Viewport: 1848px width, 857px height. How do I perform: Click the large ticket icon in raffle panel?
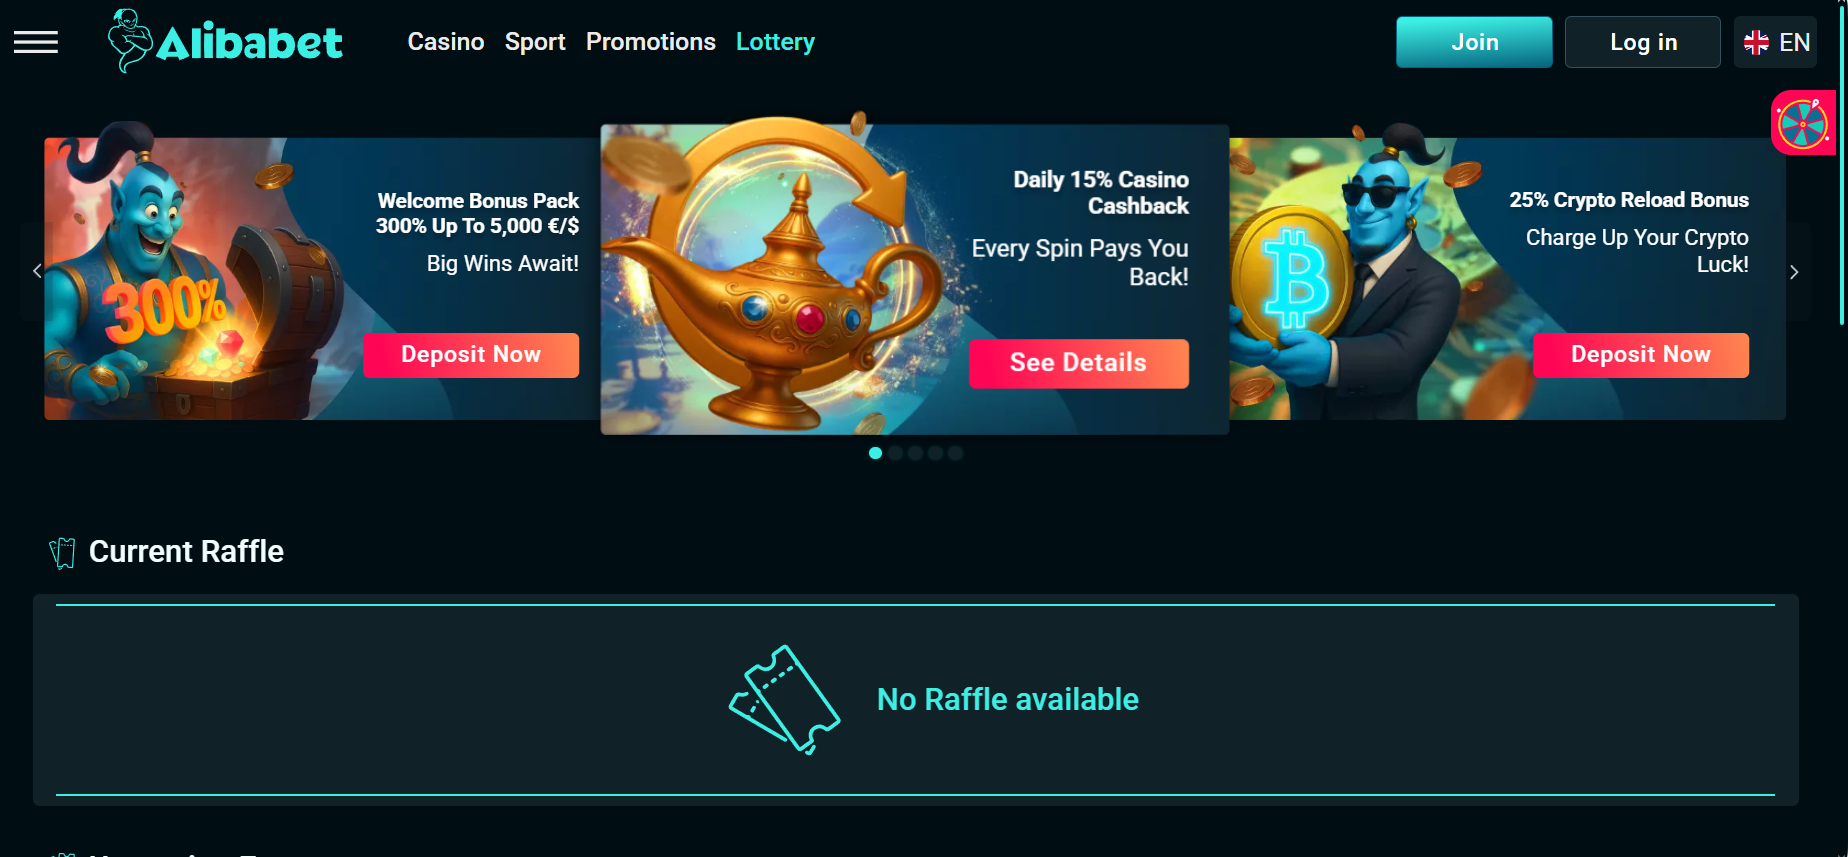785,699
